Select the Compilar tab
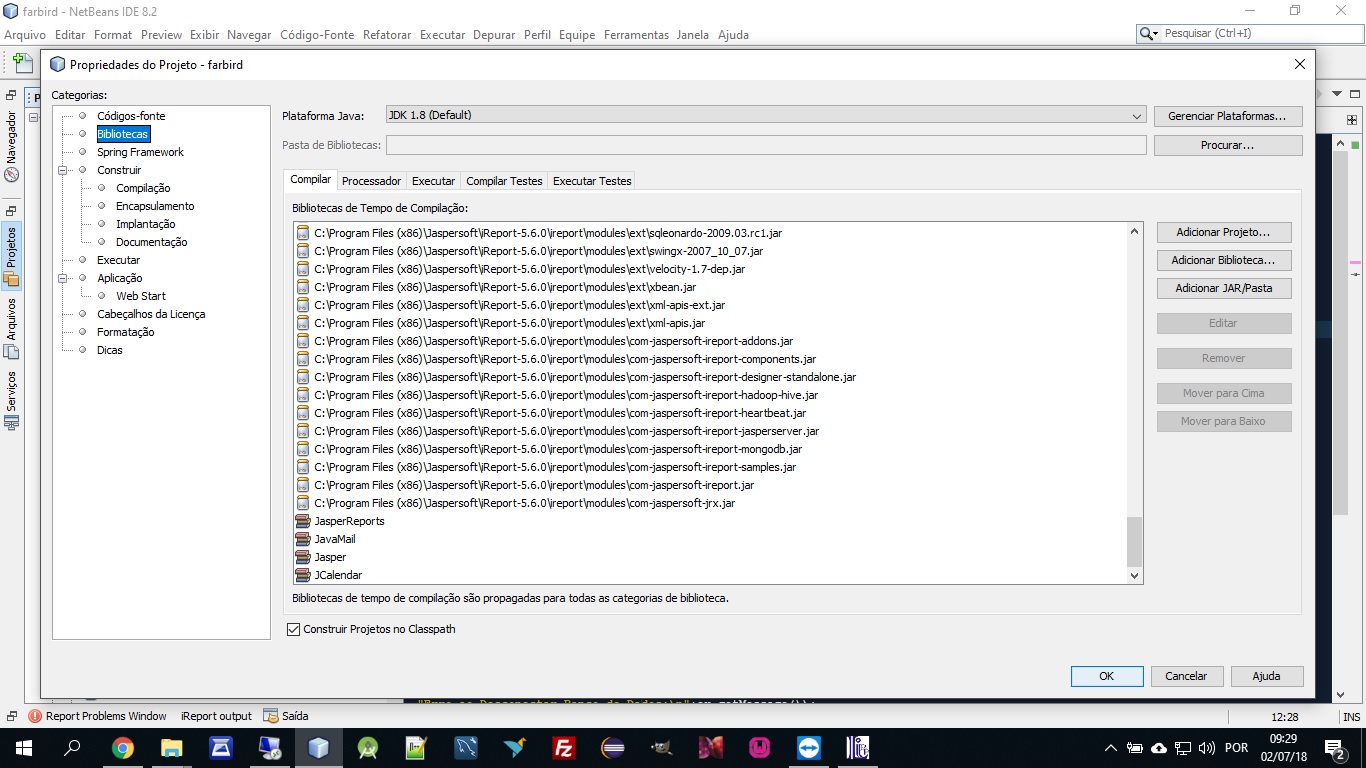1366x768 pixels. 310,180
